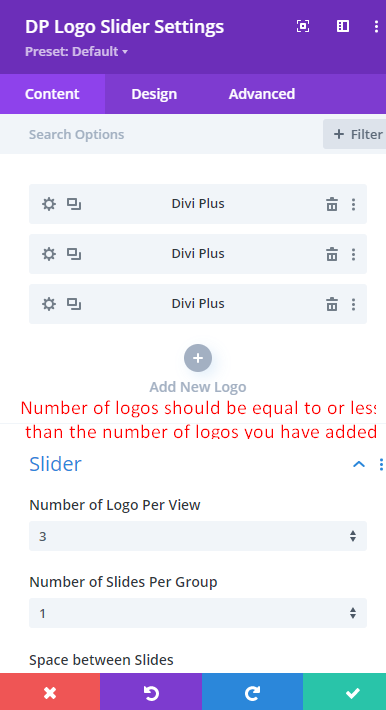Screen dimensions: 386x710
Task: Open the Number of Slides Per Group dropdown
Action: point(198,613)
